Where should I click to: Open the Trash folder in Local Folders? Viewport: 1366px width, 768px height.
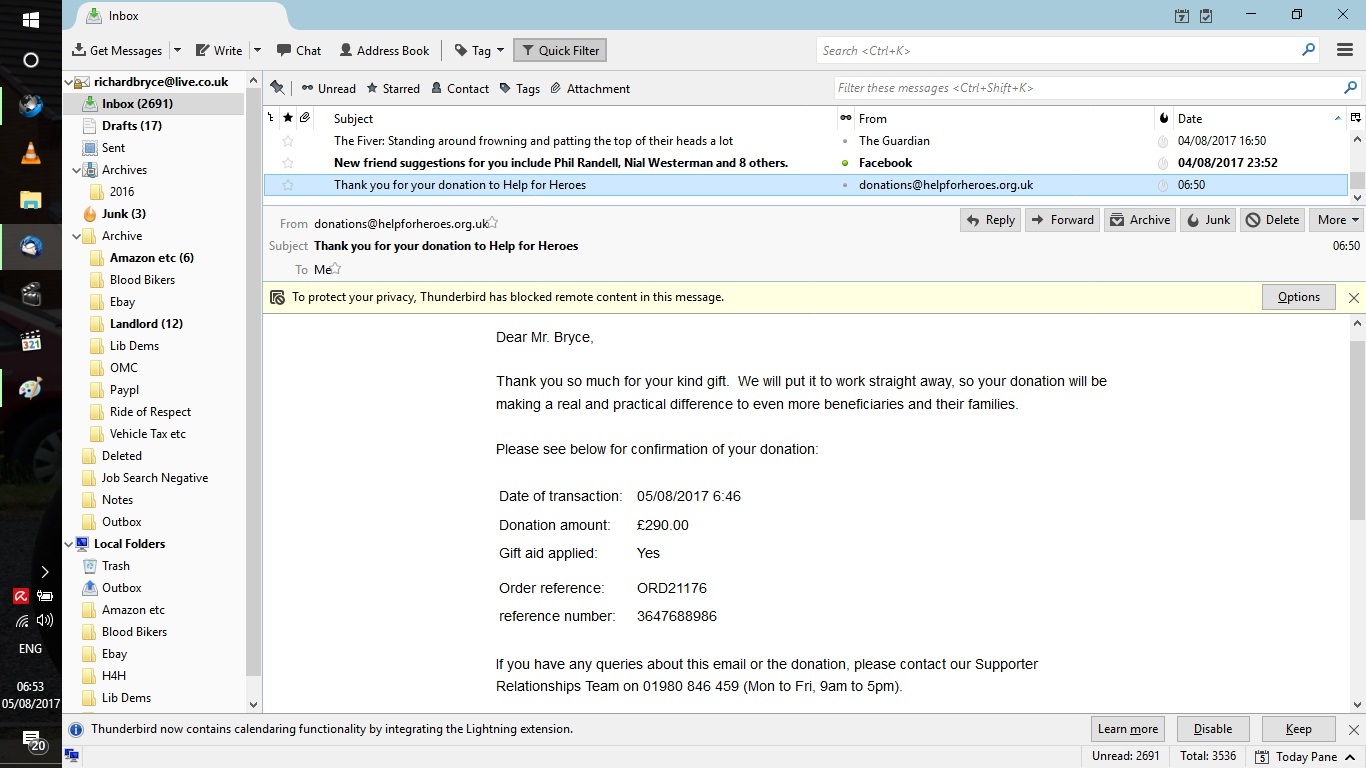[x=115, y=566]
